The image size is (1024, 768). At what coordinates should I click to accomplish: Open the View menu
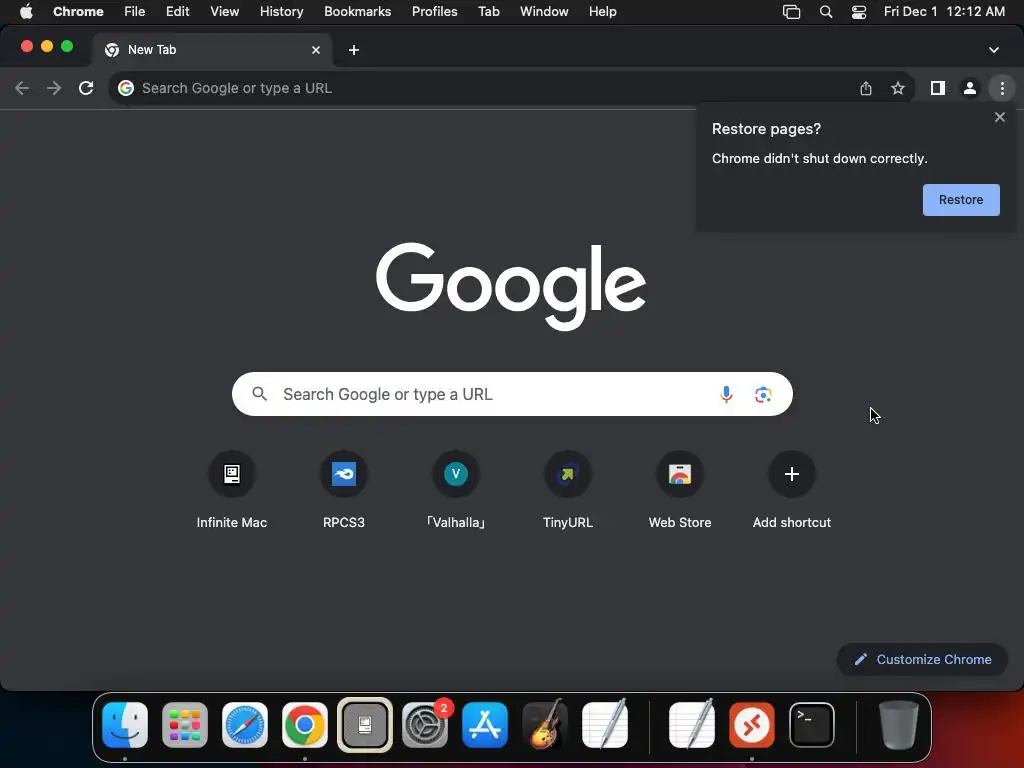[225, 12]
